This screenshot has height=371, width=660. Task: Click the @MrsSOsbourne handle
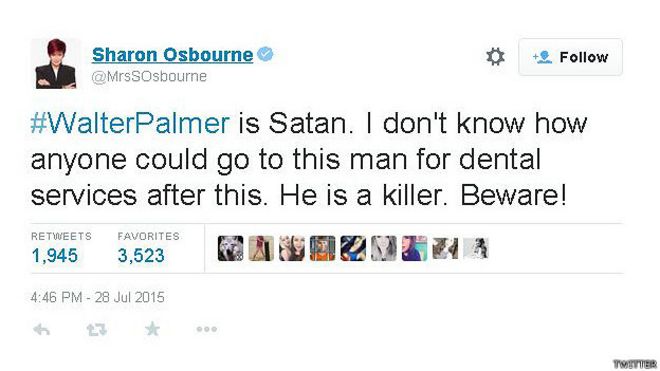pos(149,77)
